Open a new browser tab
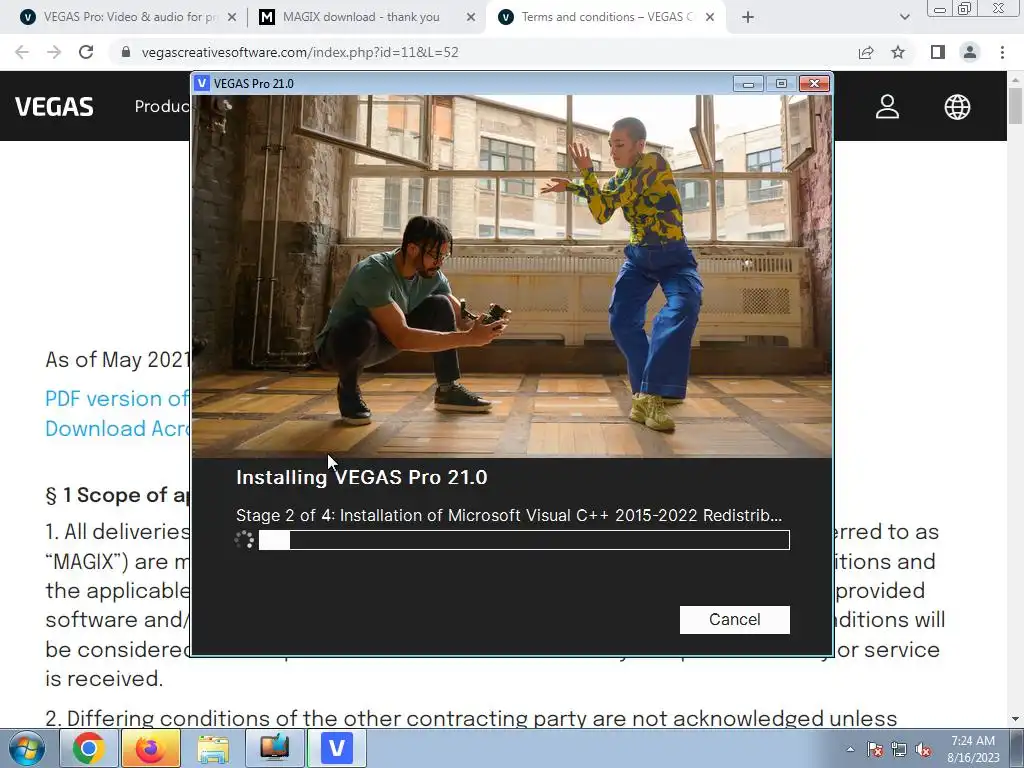 748,18
